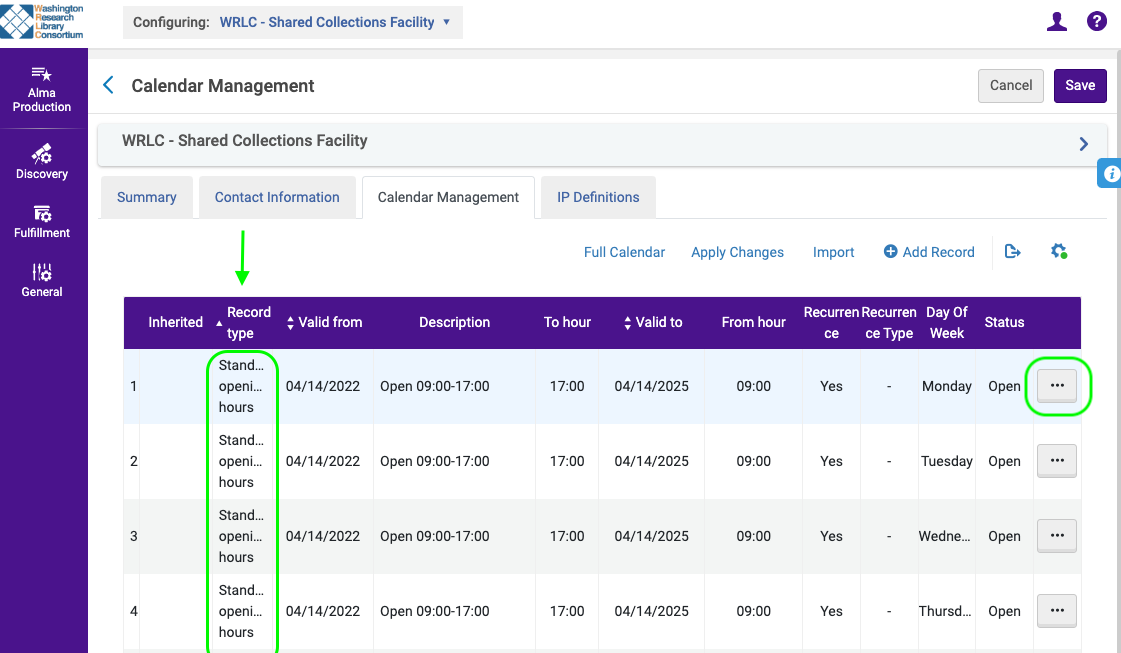Sort table by Valid from column
Image resolution: width=1121 pixels, height=653 pixels.
click(x=324, y=323)
